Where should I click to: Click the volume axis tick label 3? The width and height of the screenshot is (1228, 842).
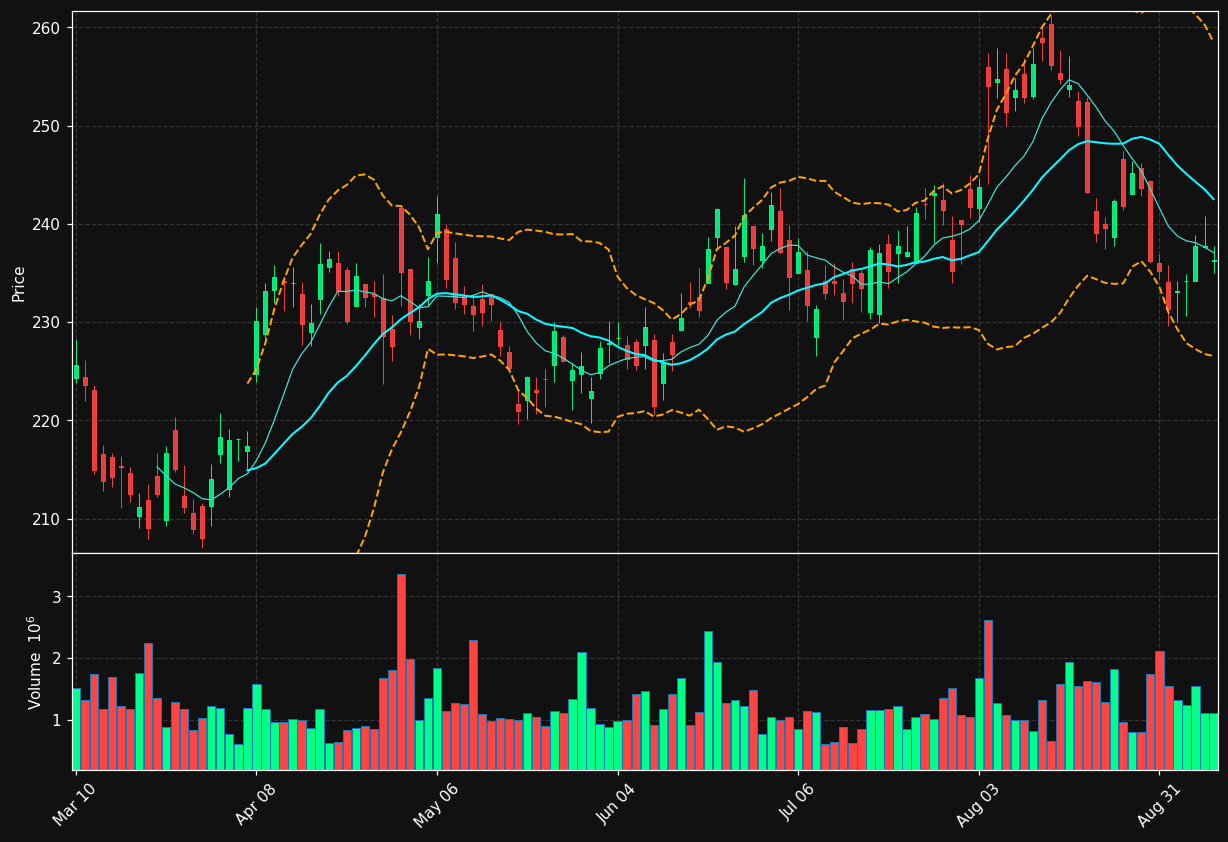56,597
